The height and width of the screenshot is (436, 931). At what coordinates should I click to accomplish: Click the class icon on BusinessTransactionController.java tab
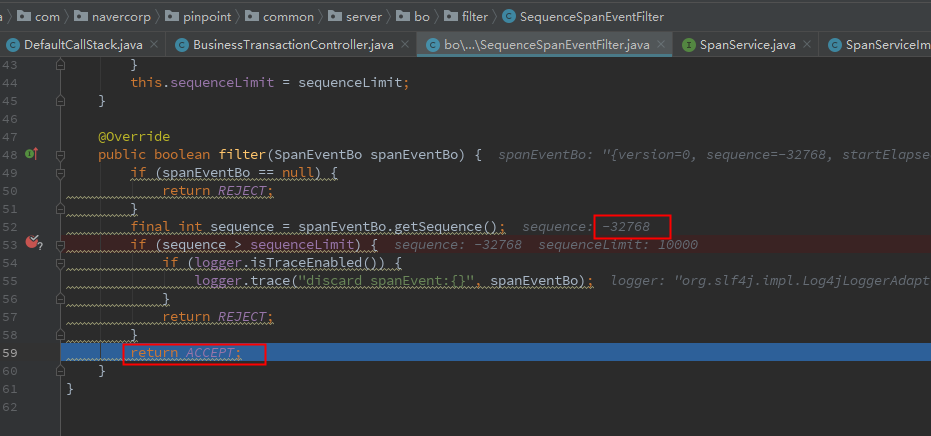[182, 45]
